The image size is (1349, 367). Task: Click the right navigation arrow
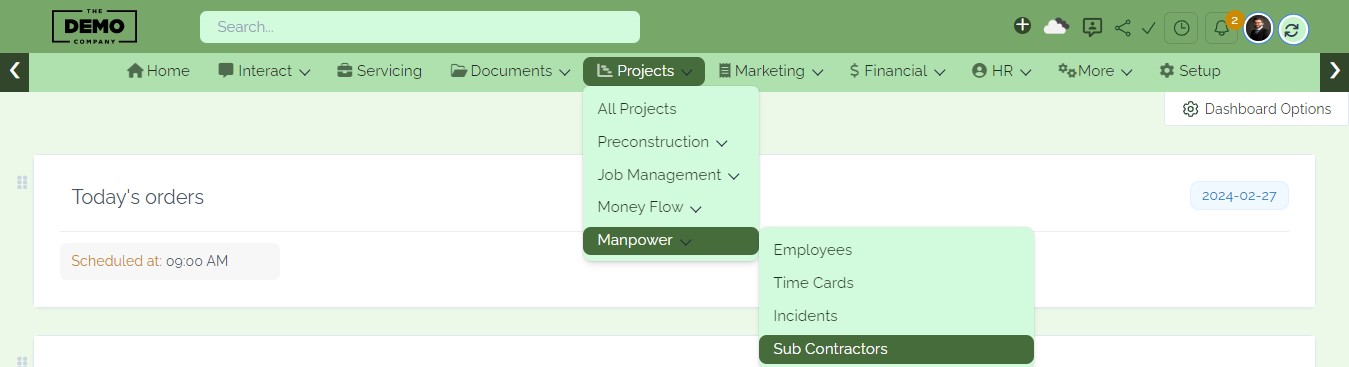click(1334, 71)
